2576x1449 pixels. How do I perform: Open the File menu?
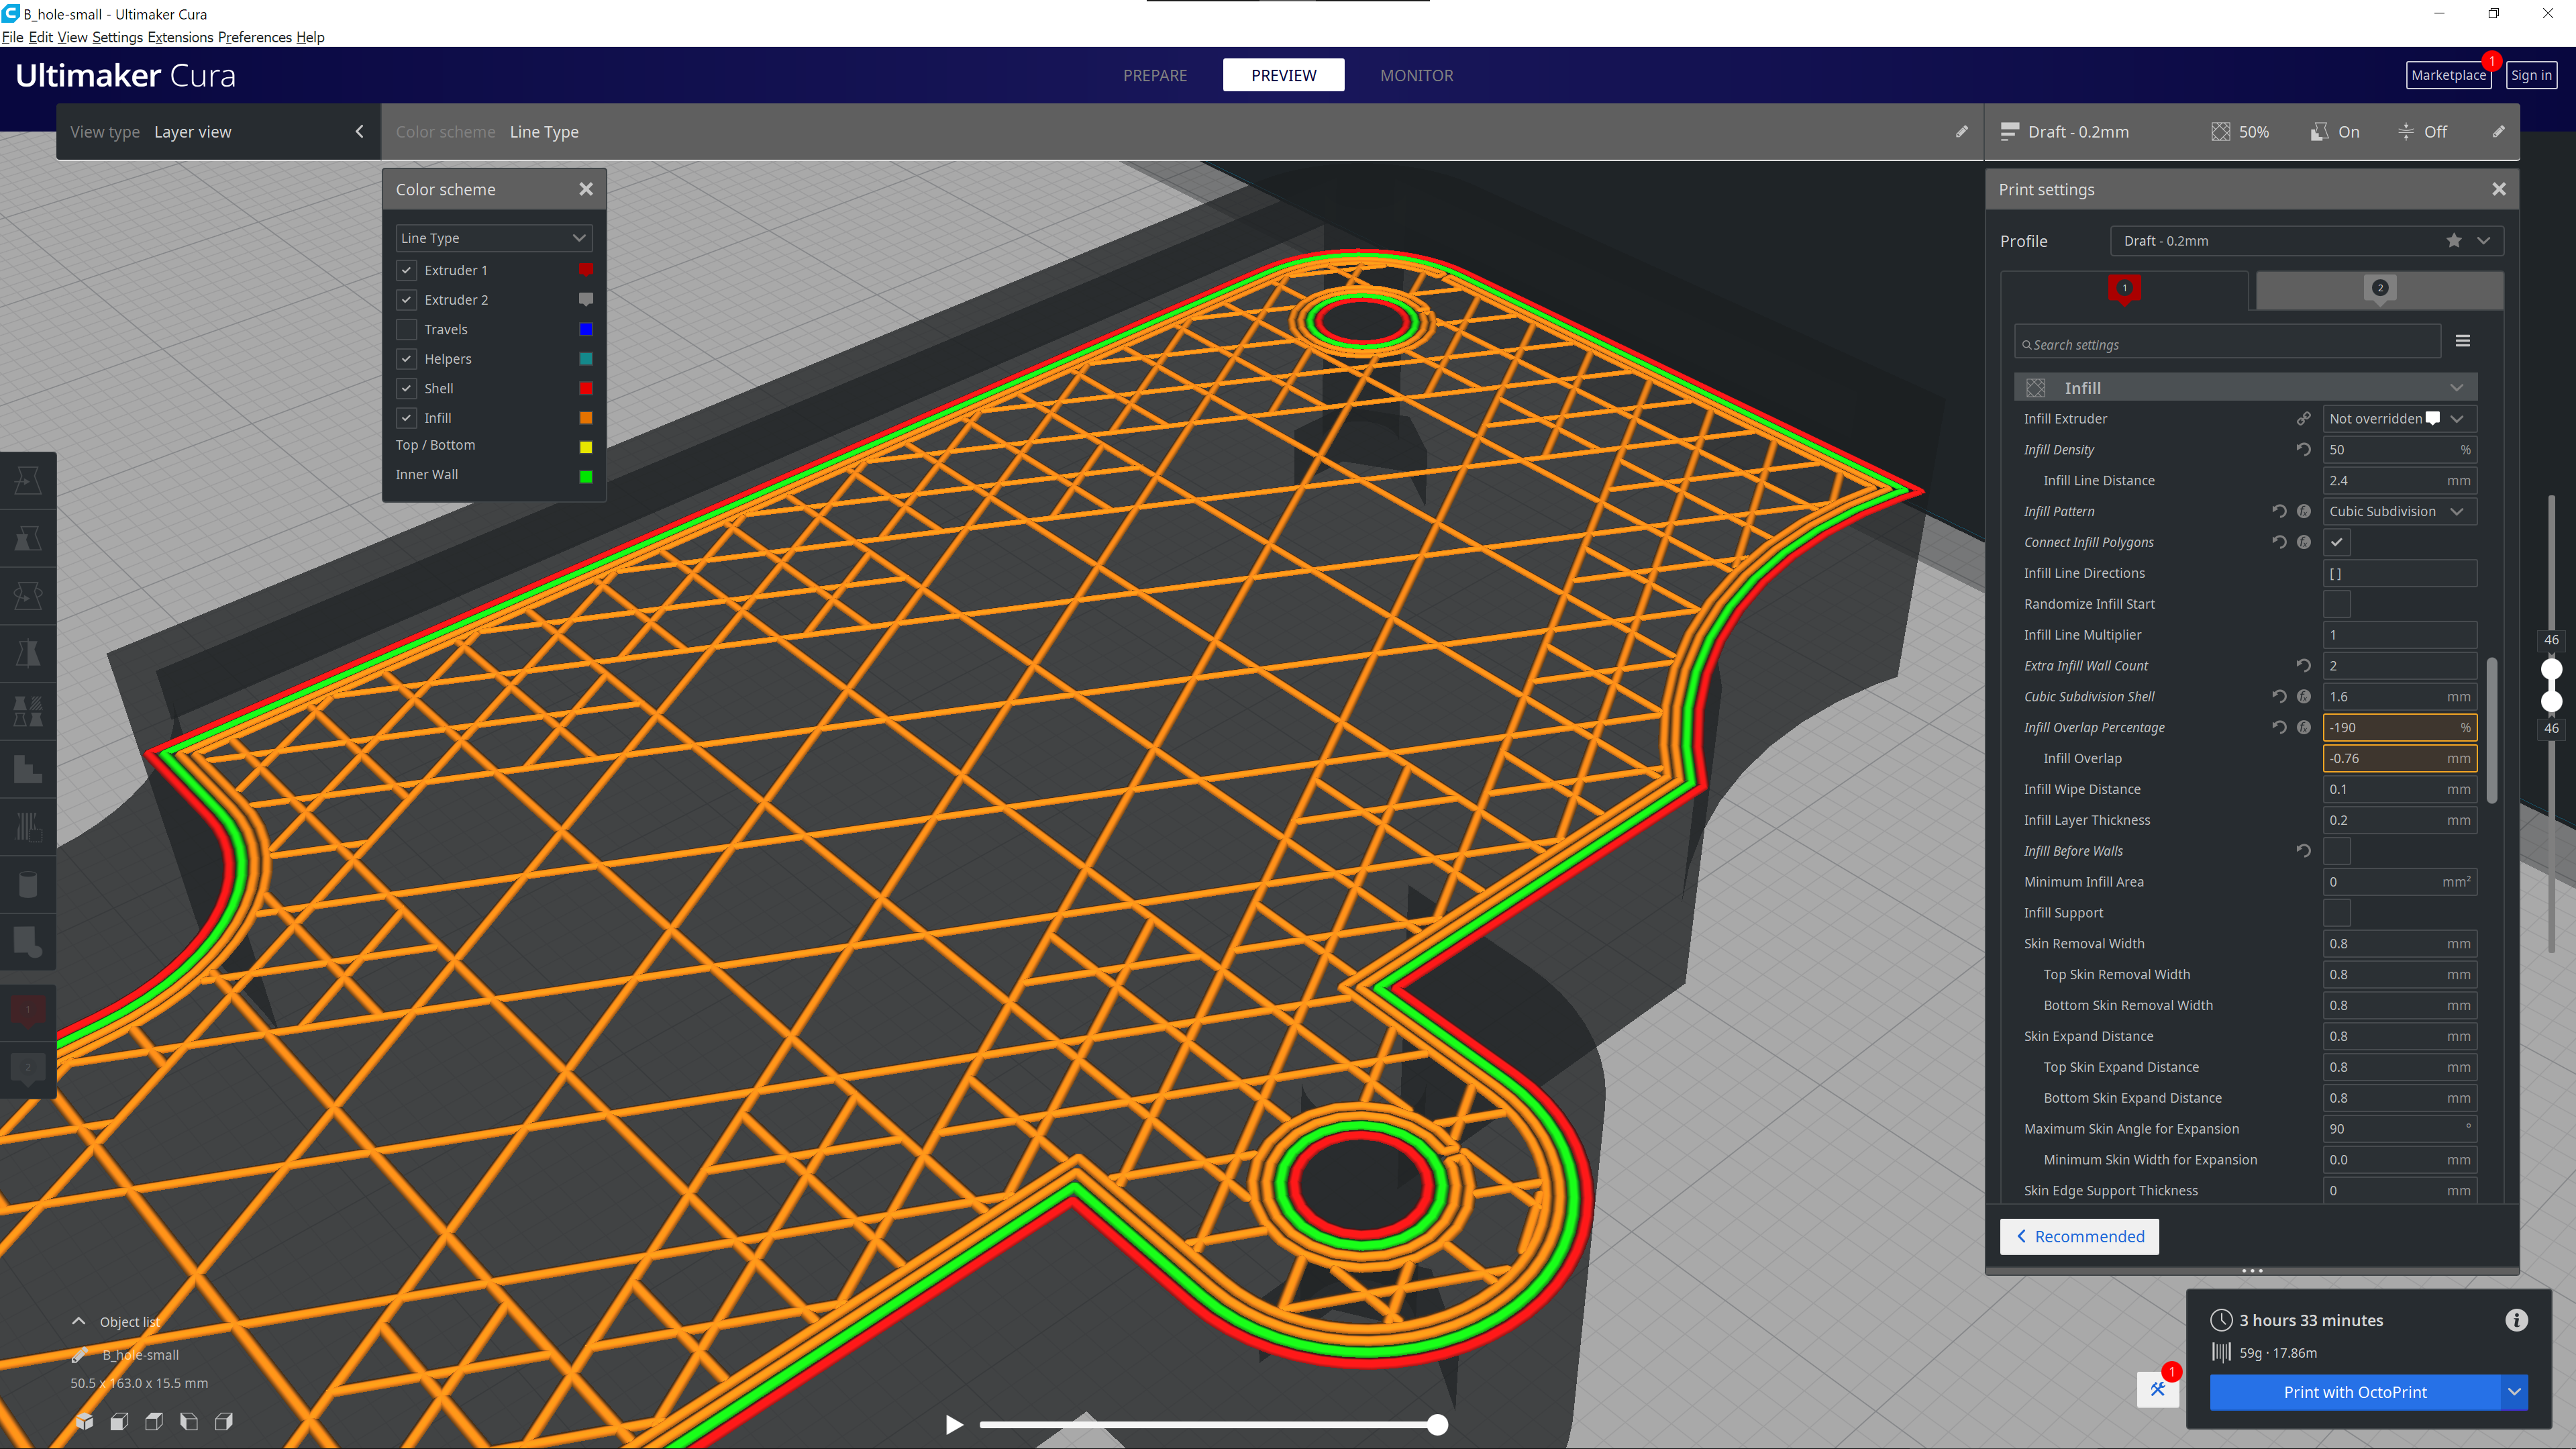[13, 37]
